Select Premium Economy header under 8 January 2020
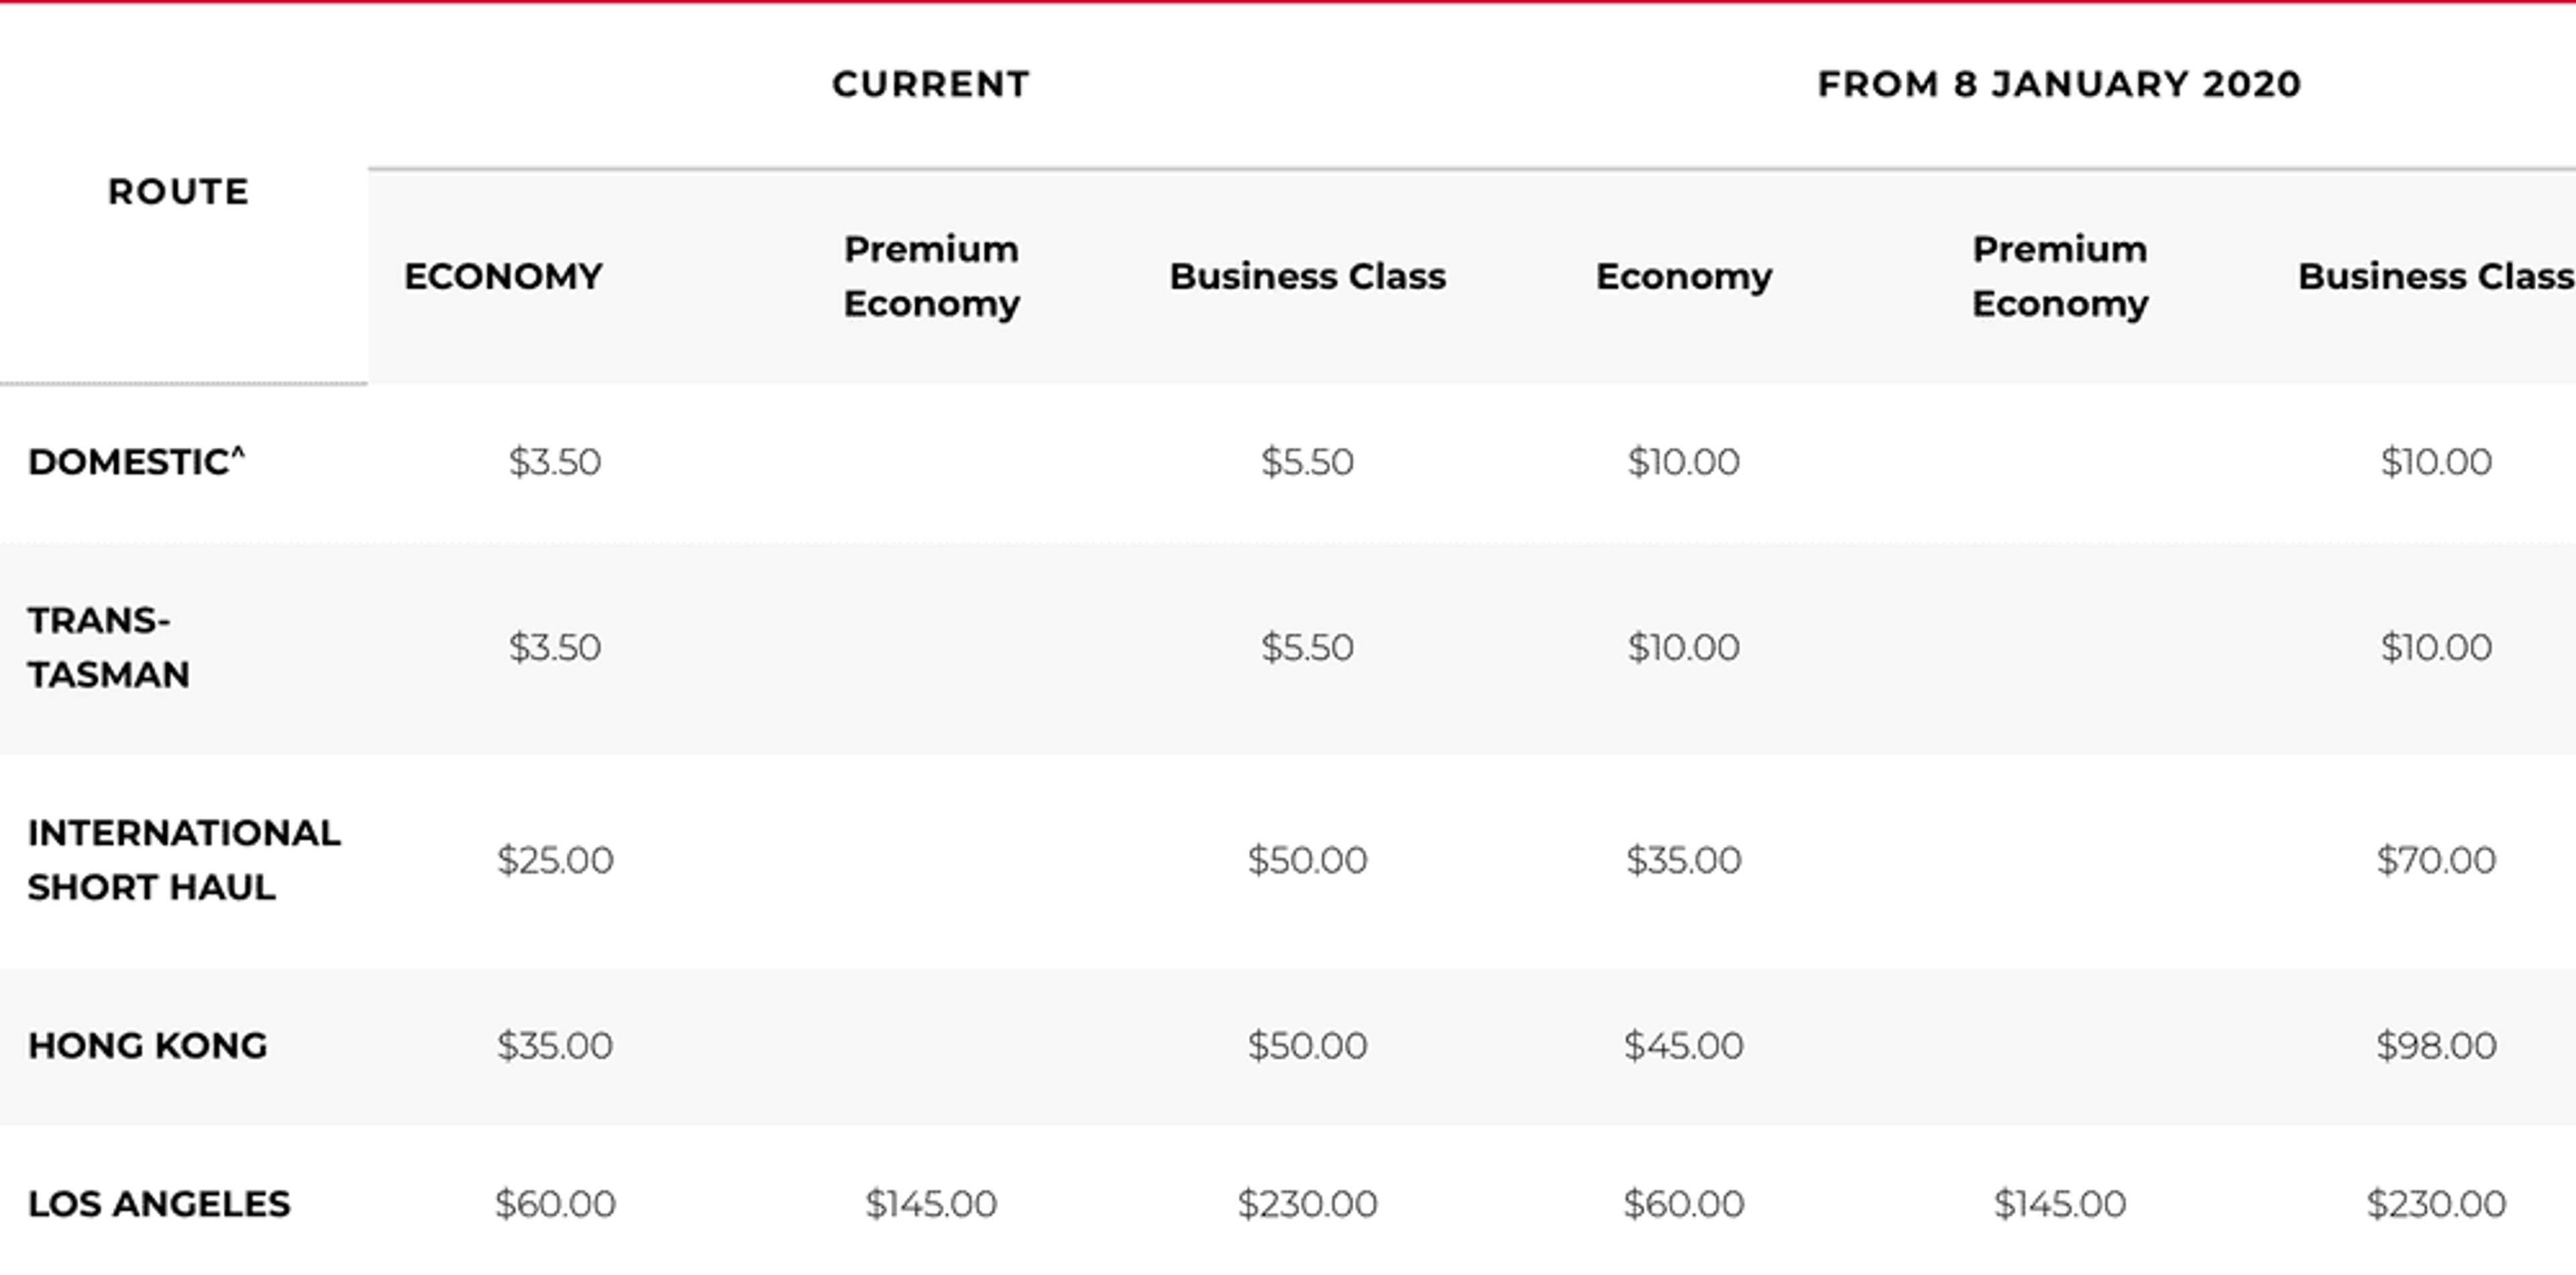Screen dimensions: 2576x1275 [2059, 276]
